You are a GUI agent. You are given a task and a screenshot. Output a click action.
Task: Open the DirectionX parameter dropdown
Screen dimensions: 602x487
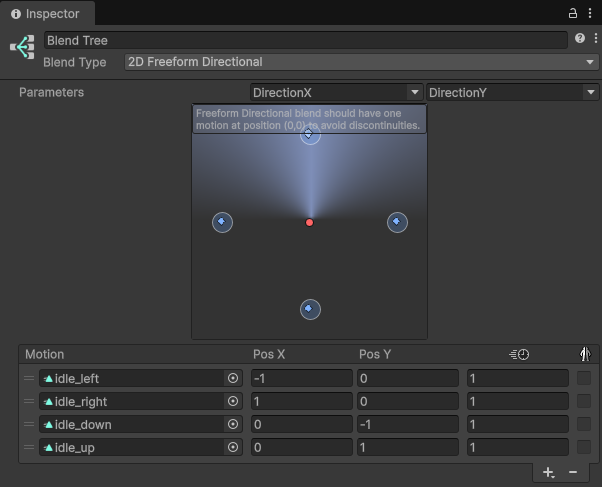336,93
